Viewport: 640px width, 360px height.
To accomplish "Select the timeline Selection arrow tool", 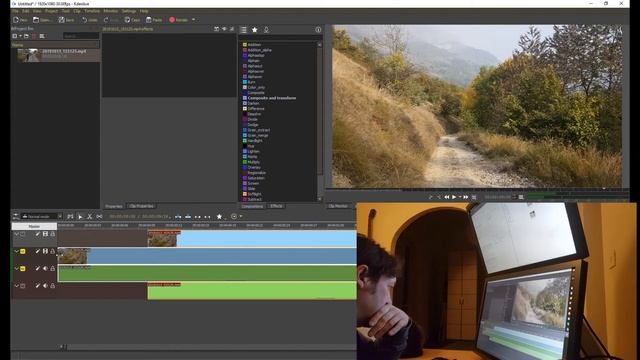I will point(80,216).
